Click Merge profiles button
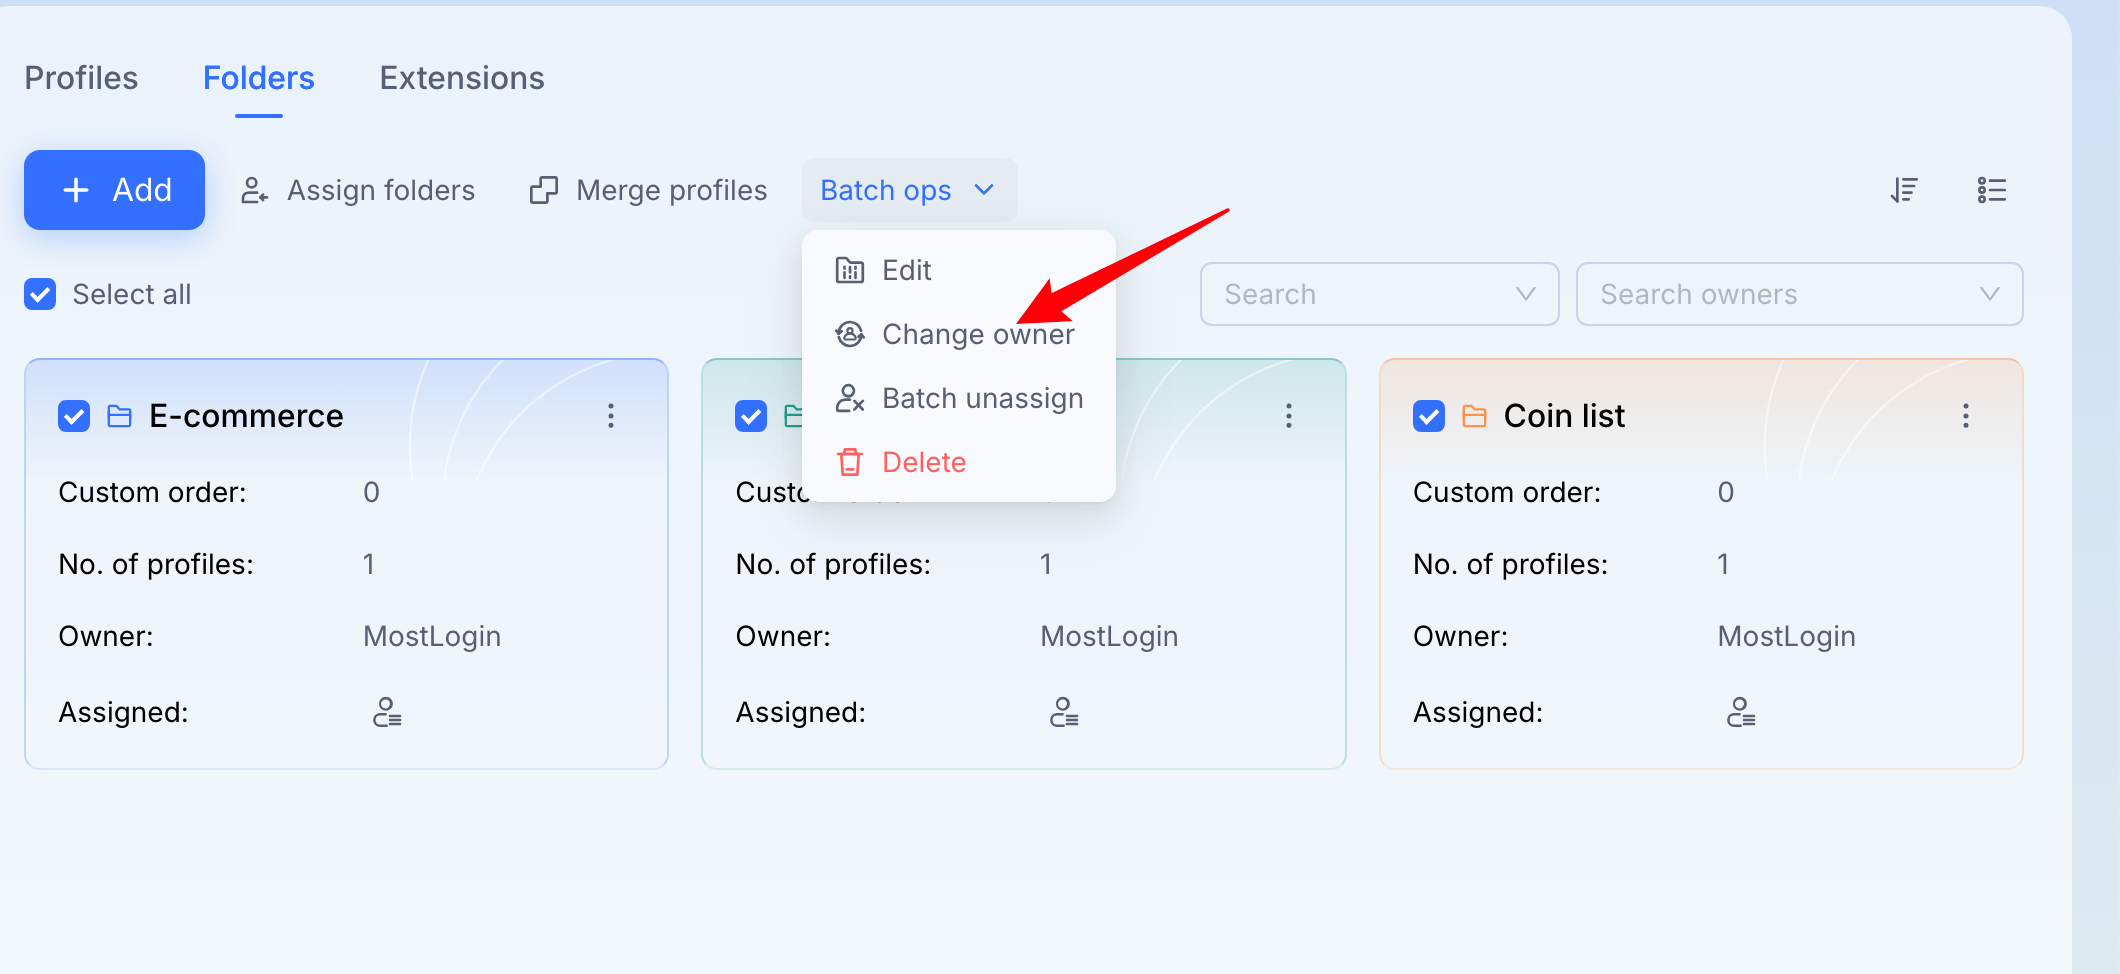 click(x=648, y=190)
